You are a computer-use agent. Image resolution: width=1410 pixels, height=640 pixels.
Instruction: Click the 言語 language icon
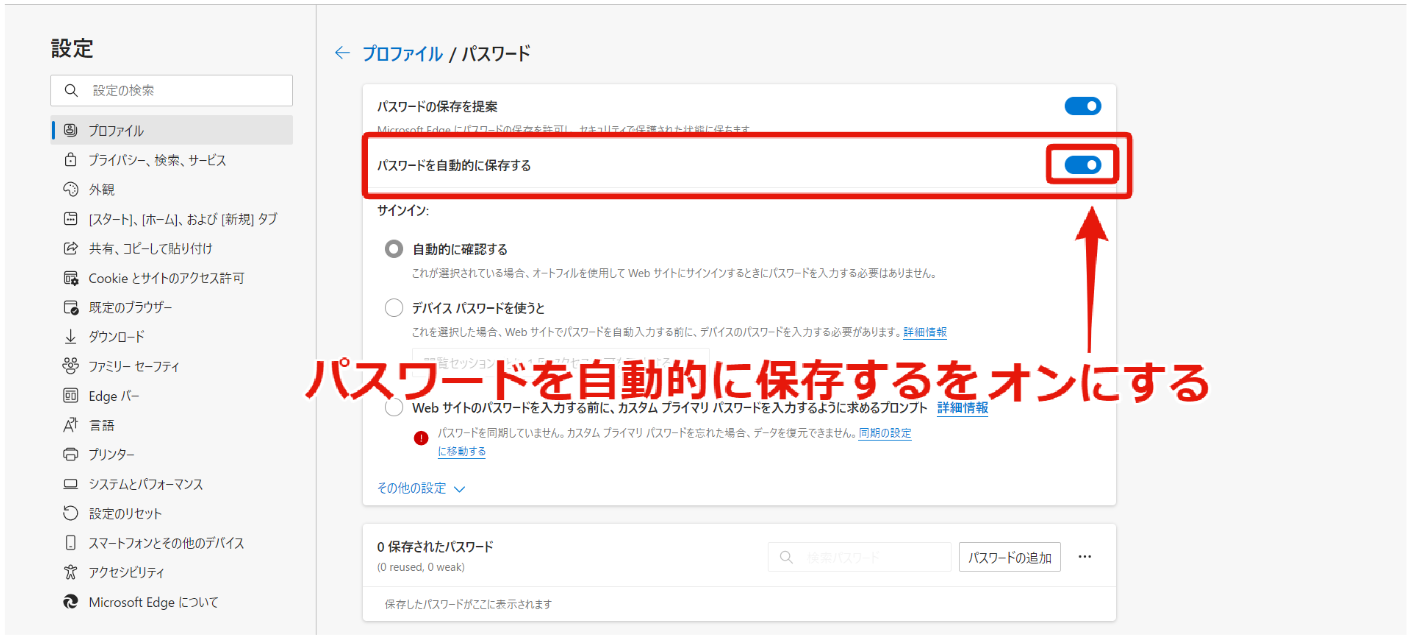(70, 425)
